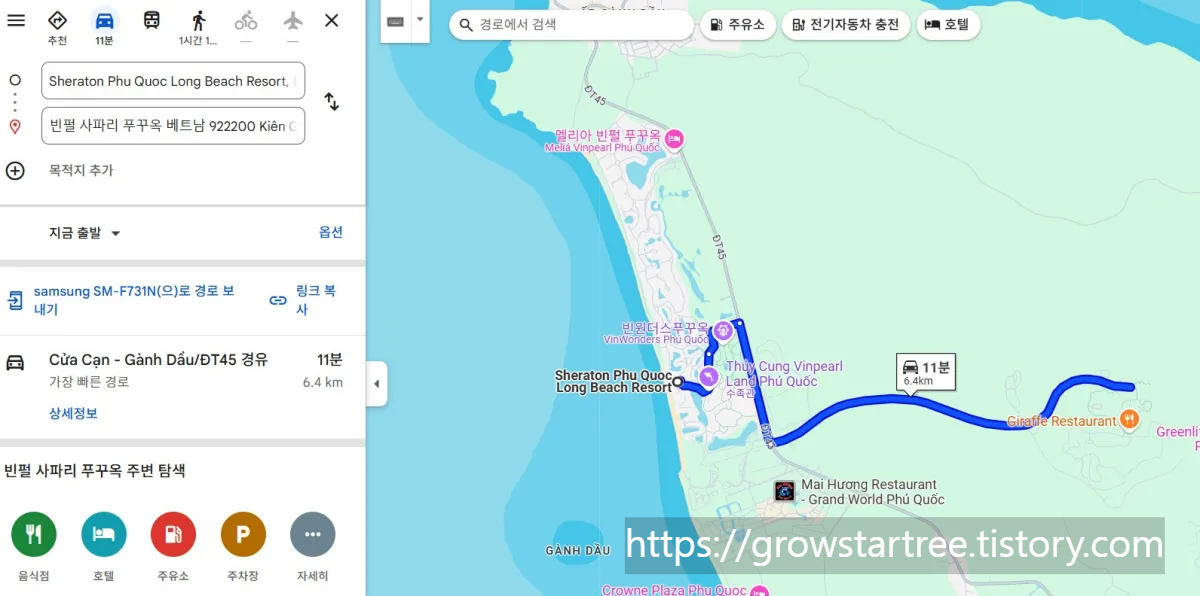
Task: Click the 목적지 추가 label
Action: tap(81, 170)
